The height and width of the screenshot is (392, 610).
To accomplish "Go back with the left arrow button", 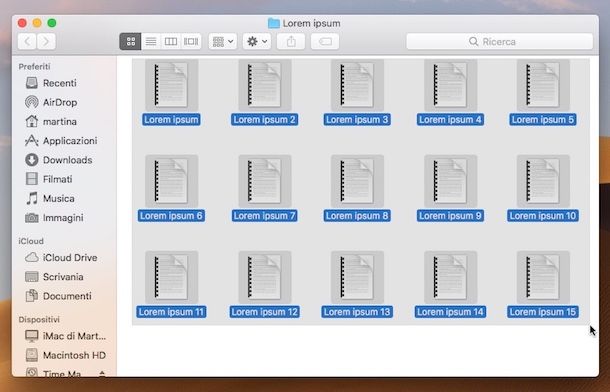I will [27, 41].
